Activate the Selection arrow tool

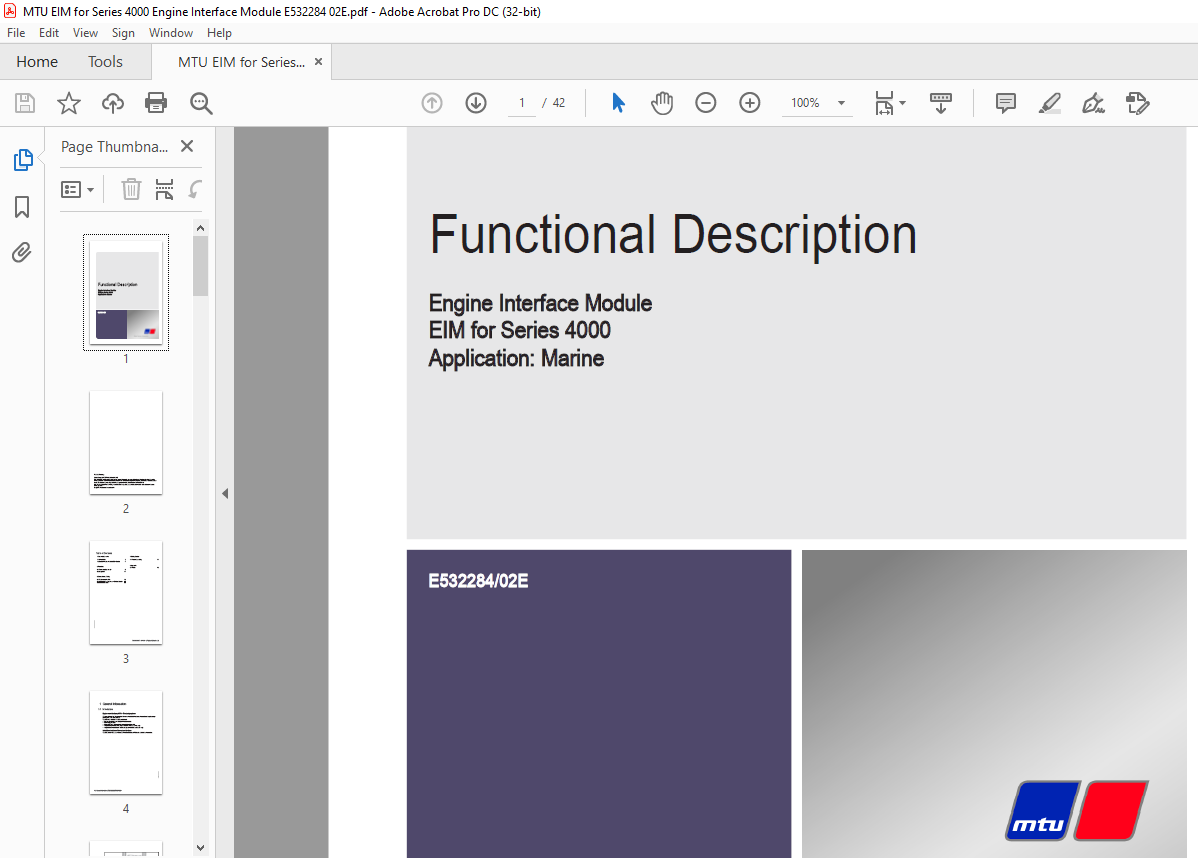click(618, 102)
